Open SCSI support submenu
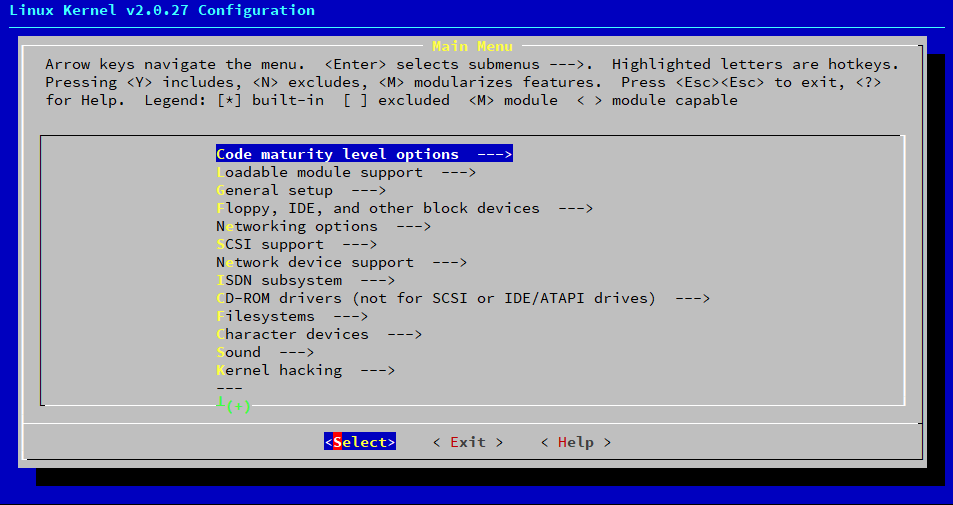Viewport: 953px width, 505px height. [297, 244]
